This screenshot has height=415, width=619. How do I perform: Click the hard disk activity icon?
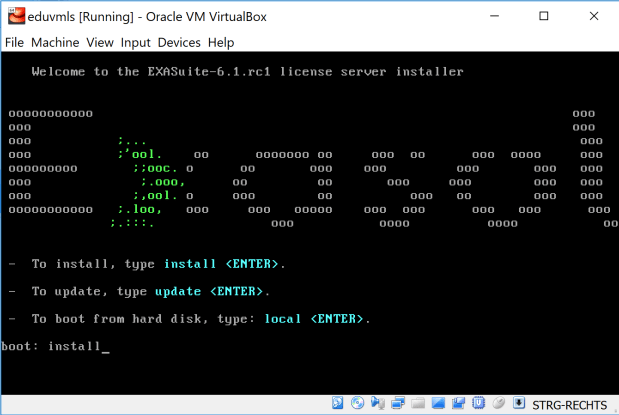click(338, 404)
